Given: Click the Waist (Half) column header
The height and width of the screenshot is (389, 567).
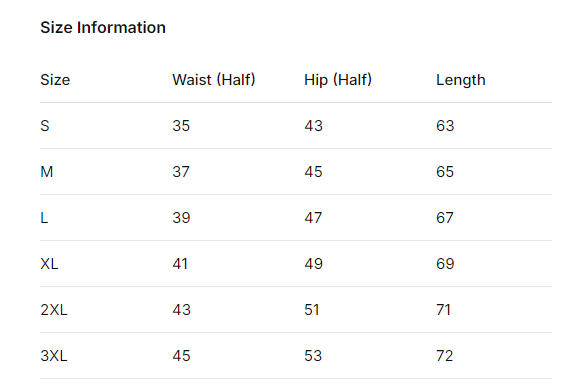Looking at the screenshot, I should 214,80.
